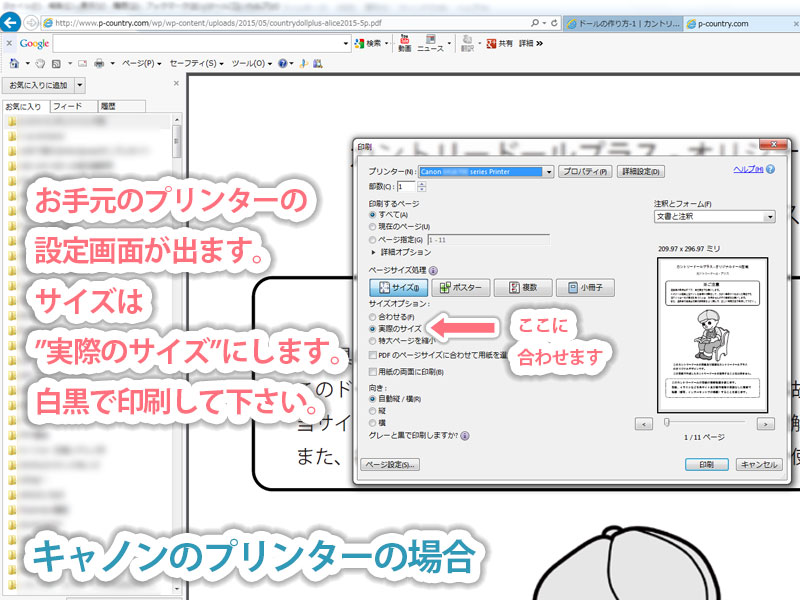Viewport: 800px width, 600px height.
Task: Switch to the p-country.com browser tab
Action: coord(741,23)
